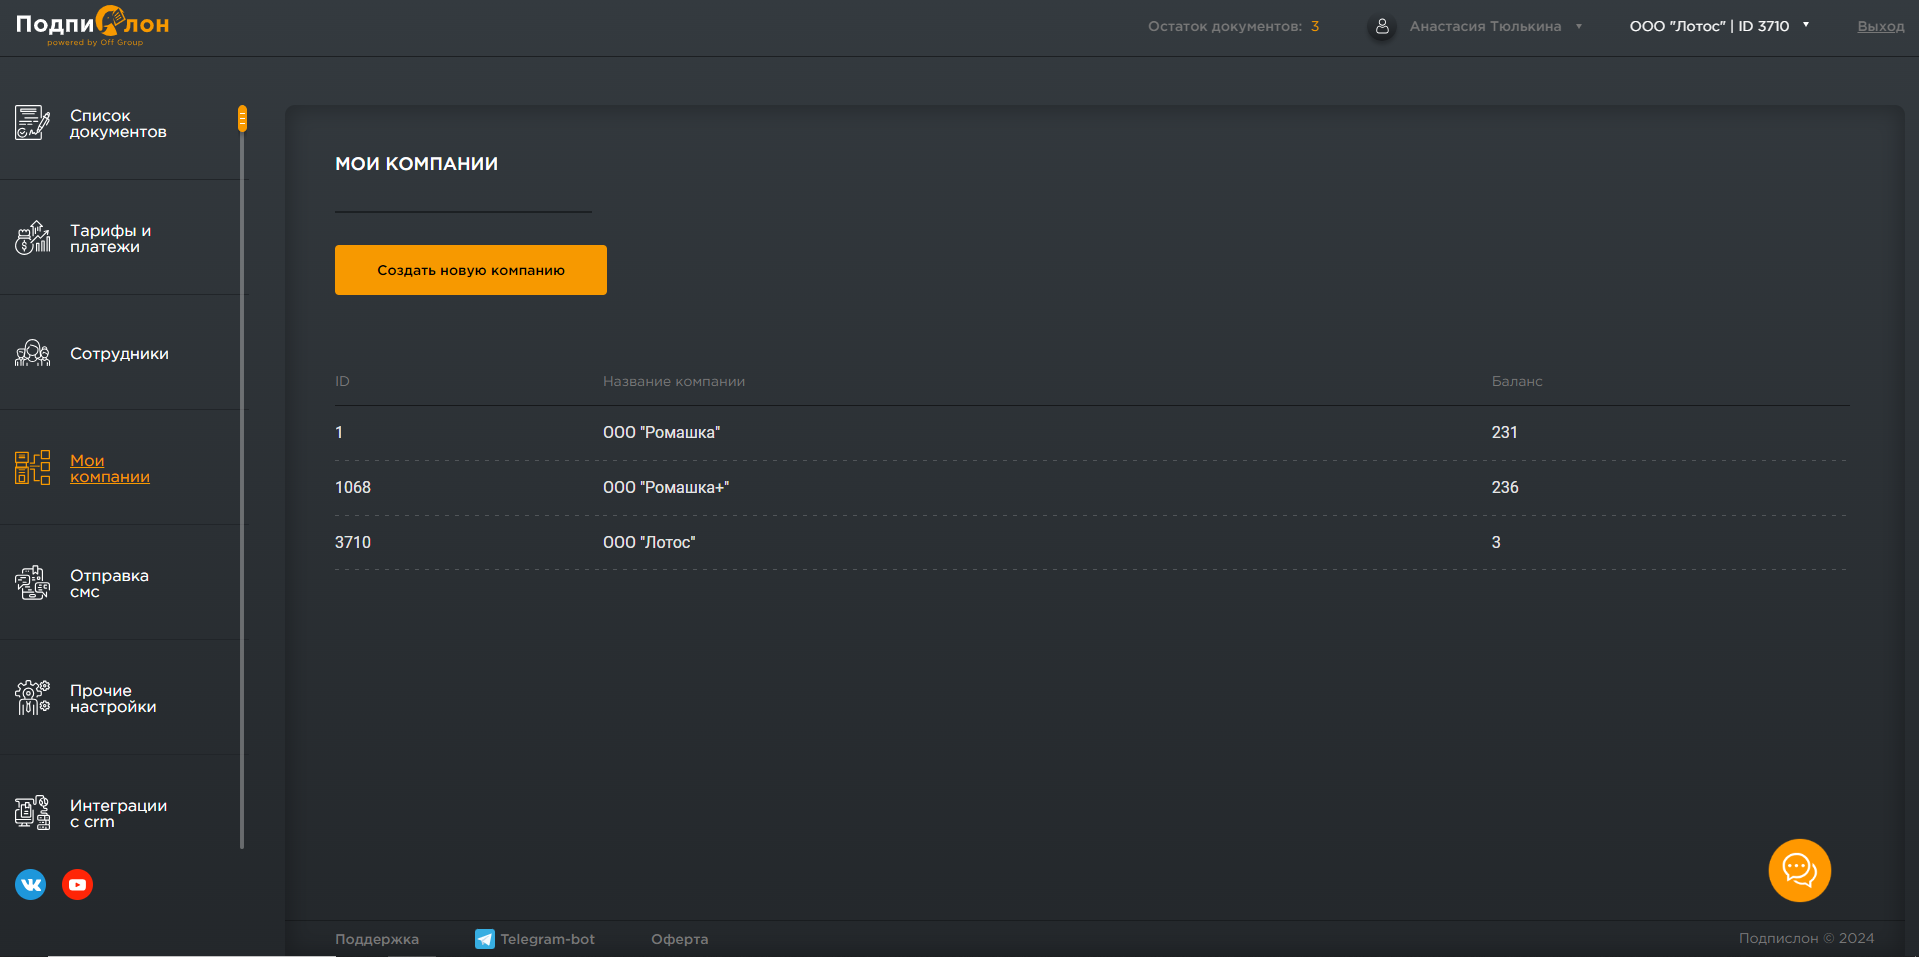
Task: Click the МОИ КОМПАНИИ page heading
Action: point(416,164)
